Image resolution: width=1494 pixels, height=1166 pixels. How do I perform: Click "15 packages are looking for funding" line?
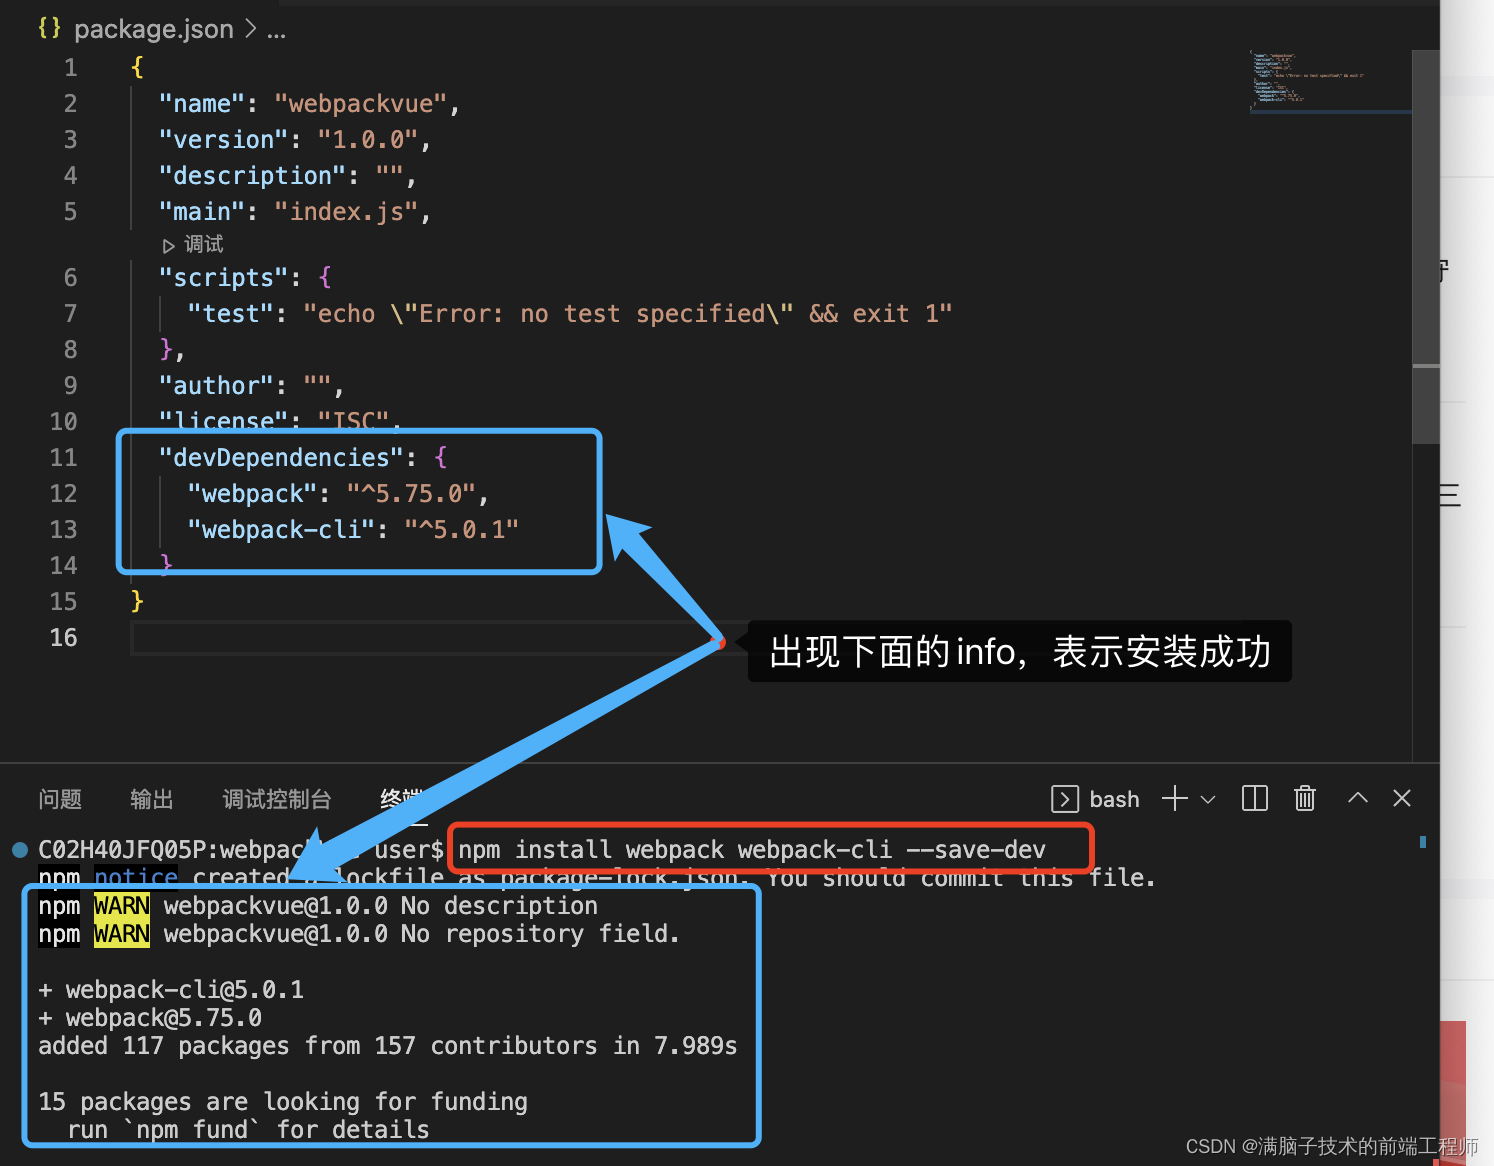[x=283, y=1102]
